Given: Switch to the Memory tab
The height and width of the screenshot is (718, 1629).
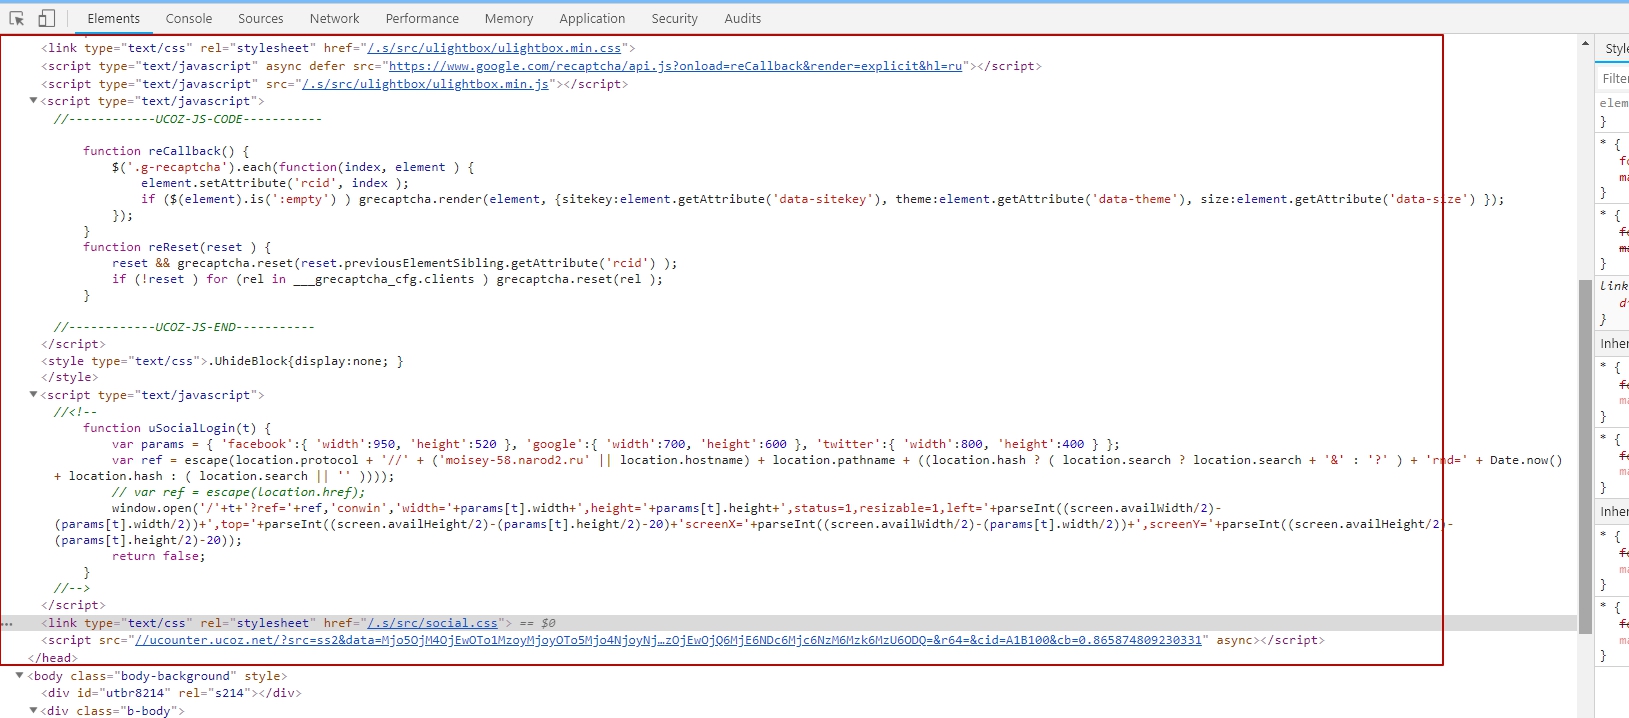Looking at the screenshot, I should (x=509, y=18).
